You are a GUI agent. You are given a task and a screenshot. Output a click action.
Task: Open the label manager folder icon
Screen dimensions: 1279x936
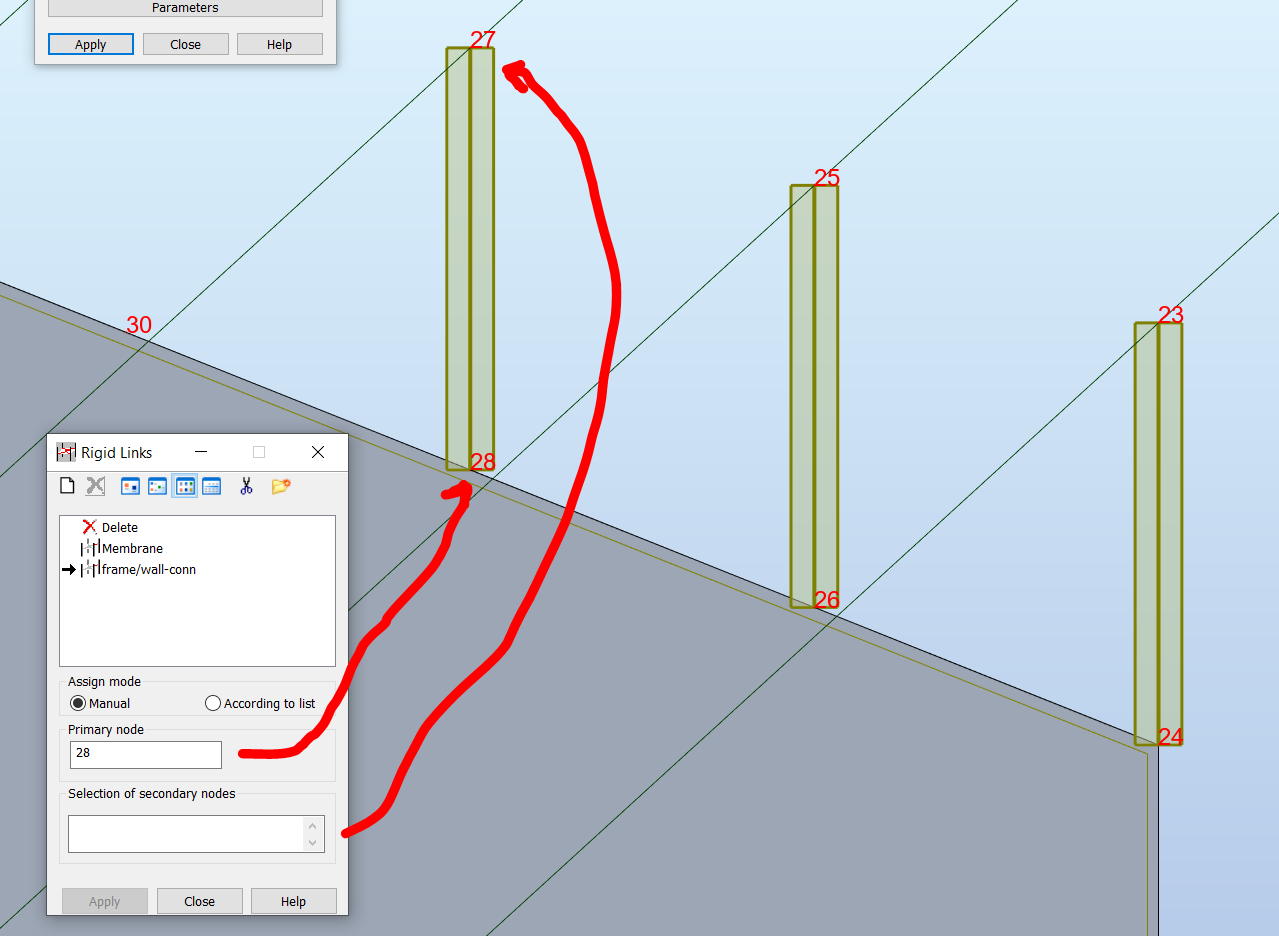[280, 485]
